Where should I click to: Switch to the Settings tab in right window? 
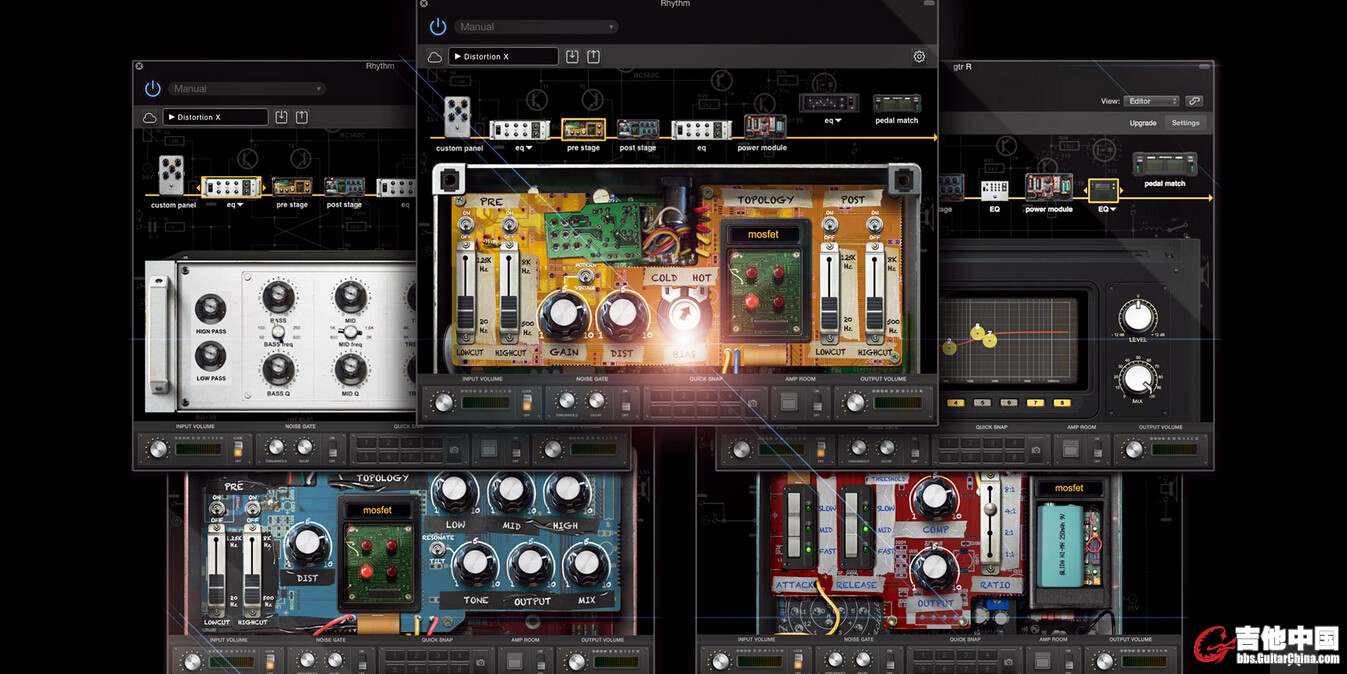coord(1185,123)
